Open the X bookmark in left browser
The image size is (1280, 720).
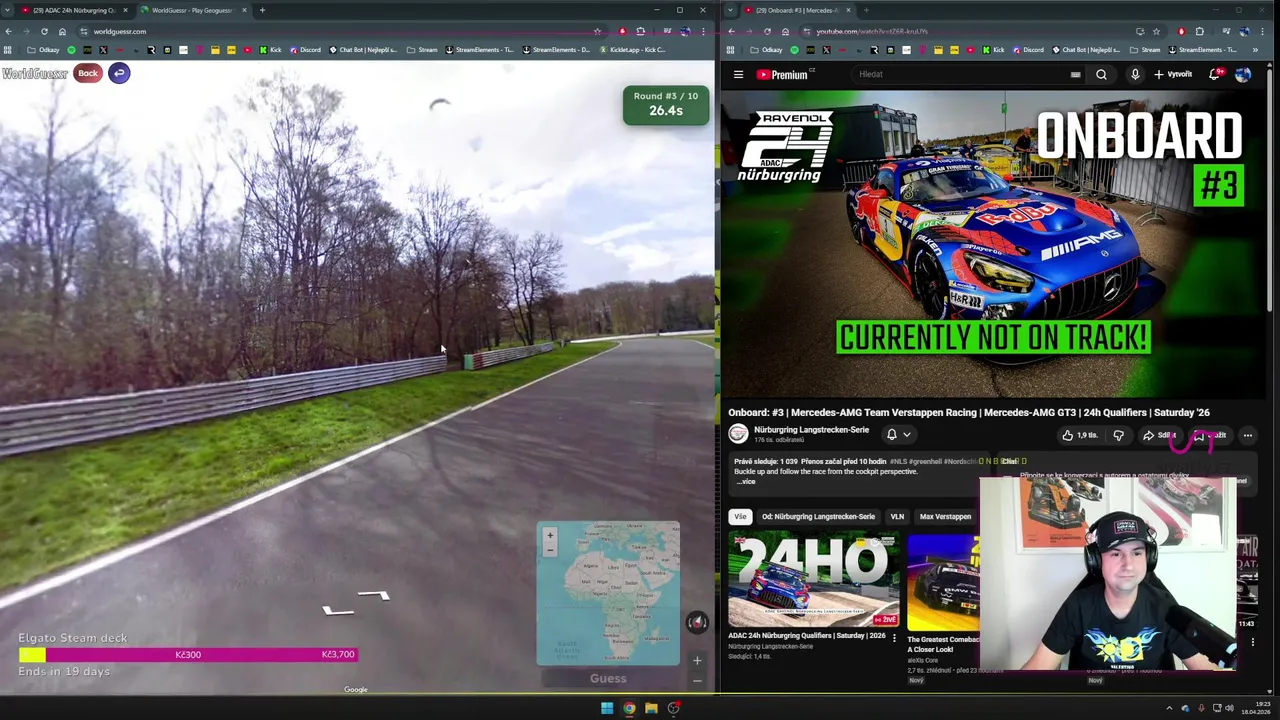[103, 50]
